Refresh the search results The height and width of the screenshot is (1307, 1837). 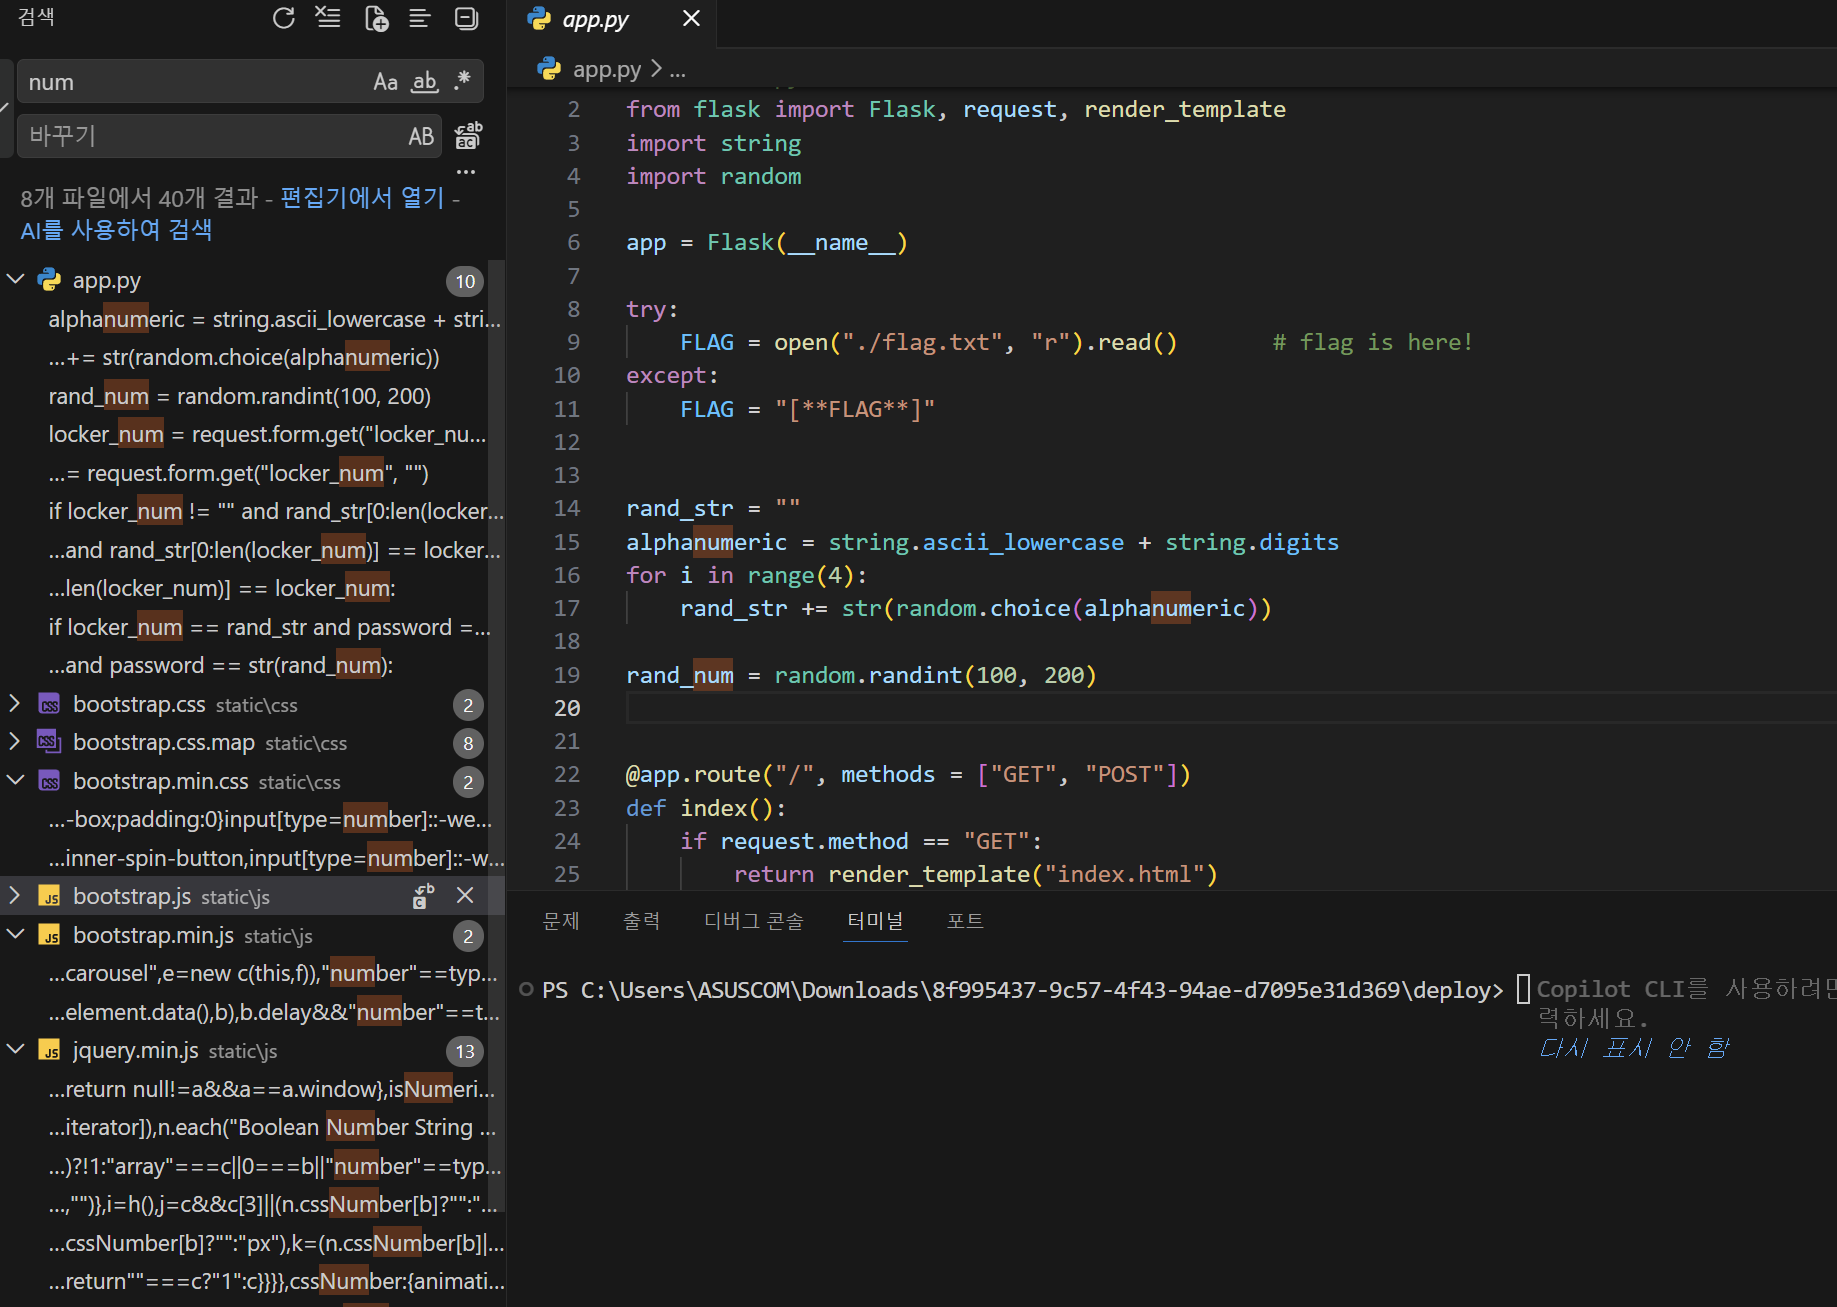coord(284,18)
